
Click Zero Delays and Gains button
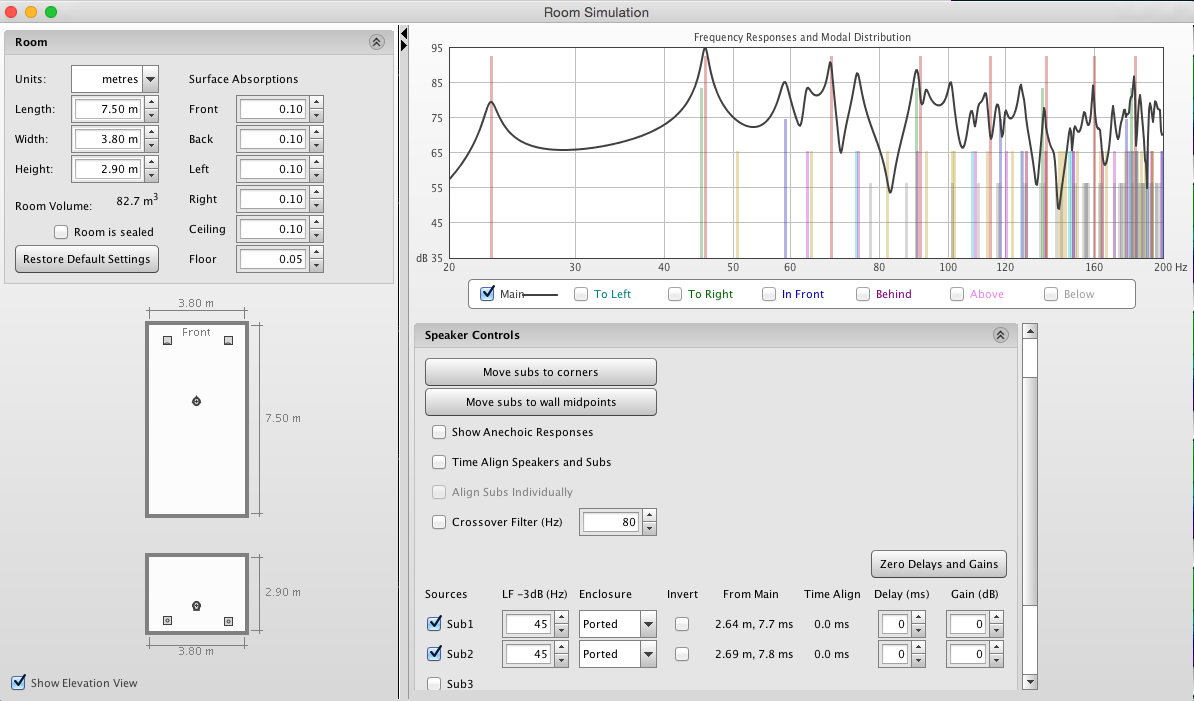click(x=938, y=564)
